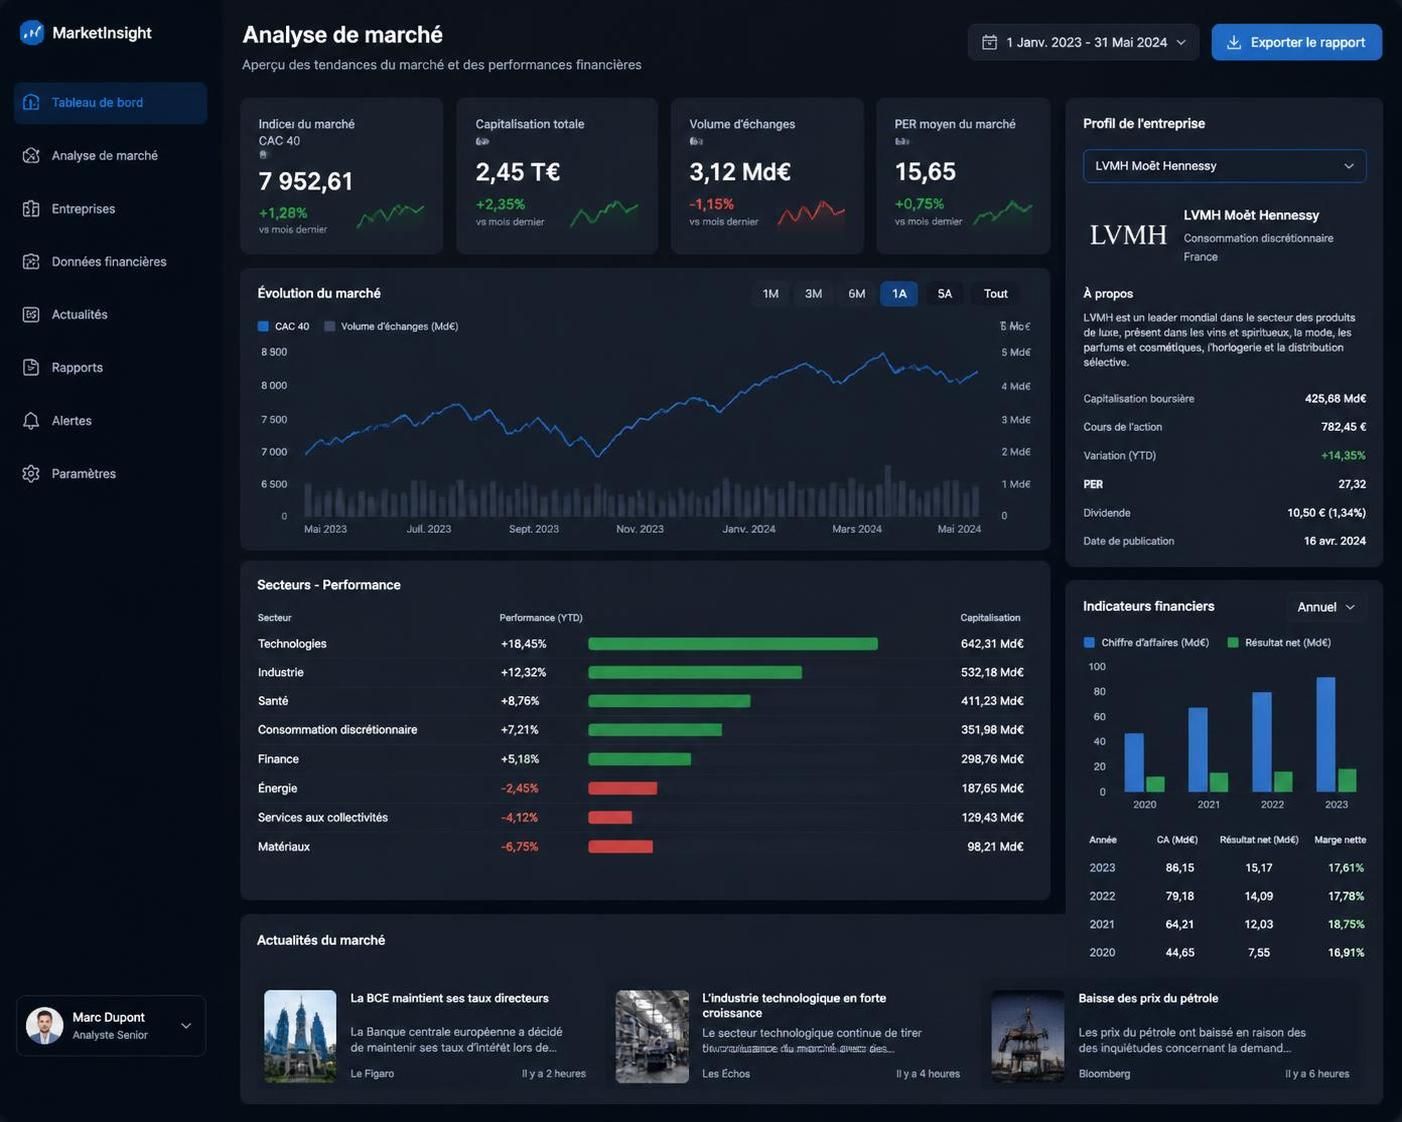This screenshot has height=1122, width=1402.
Task: Open the Rapports section
Action: (111, 368)
